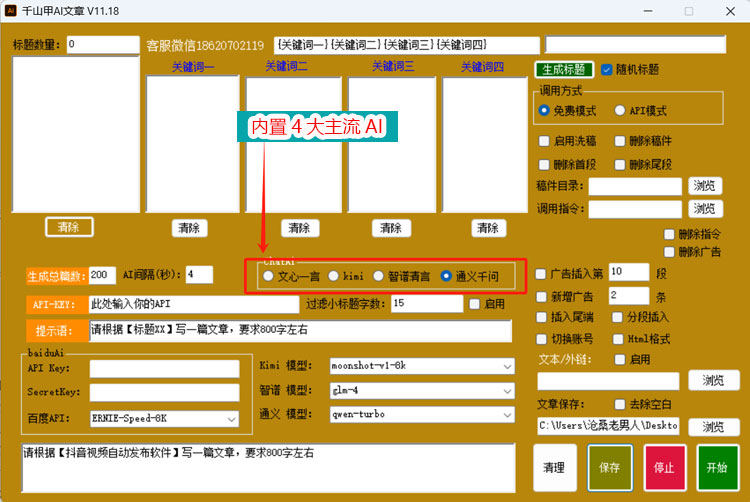This screenshot has width=750, height=502.
Task: Toggle the 删除尾段 checkbox
Action: click(619, 164)
